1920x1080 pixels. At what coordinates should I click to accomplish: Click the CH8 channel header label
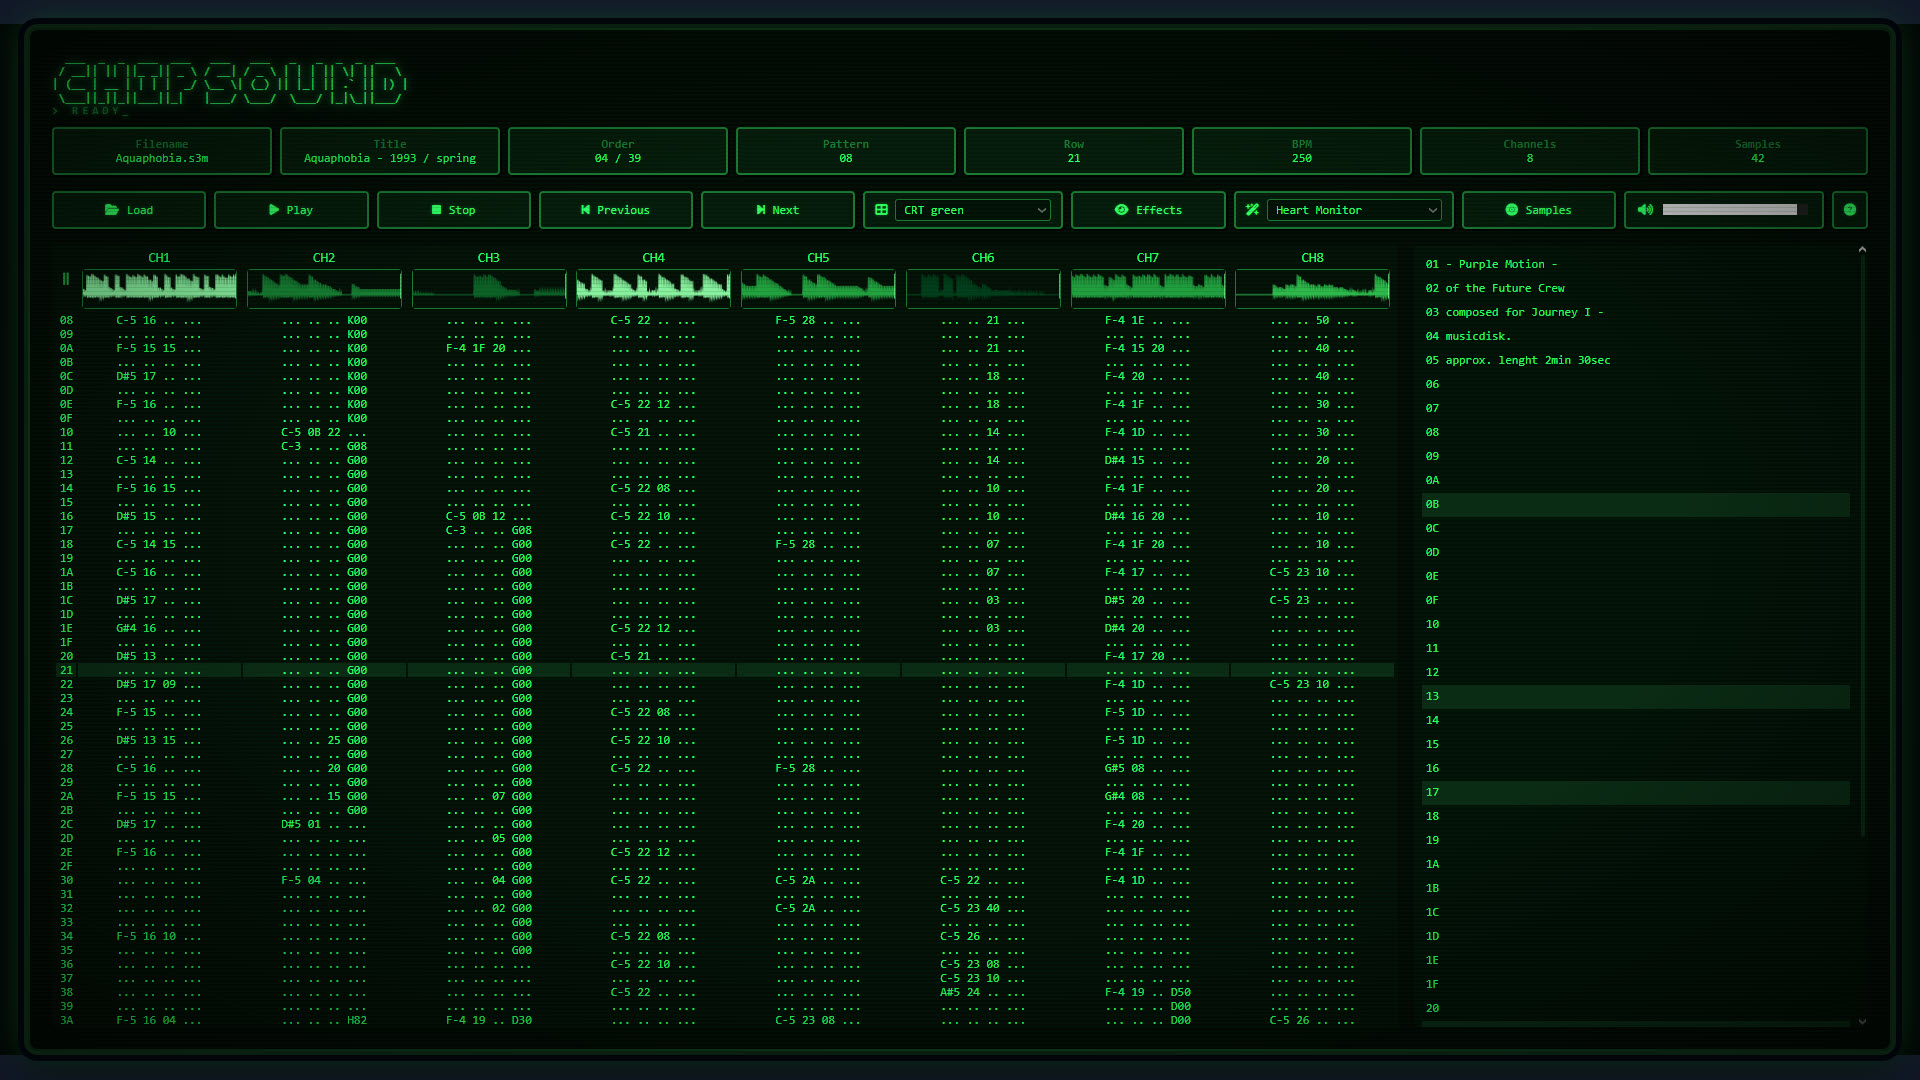coord(1312,258)
